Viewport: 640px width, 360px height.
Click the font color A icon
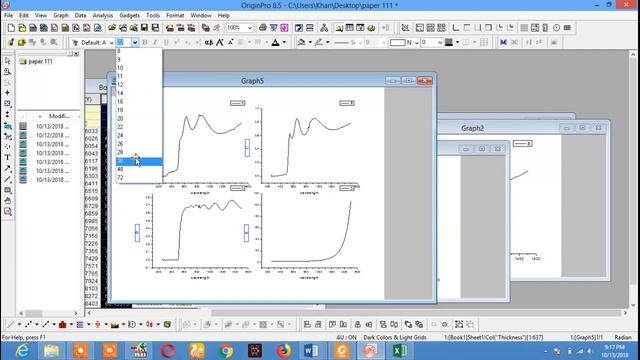(276, 42)
